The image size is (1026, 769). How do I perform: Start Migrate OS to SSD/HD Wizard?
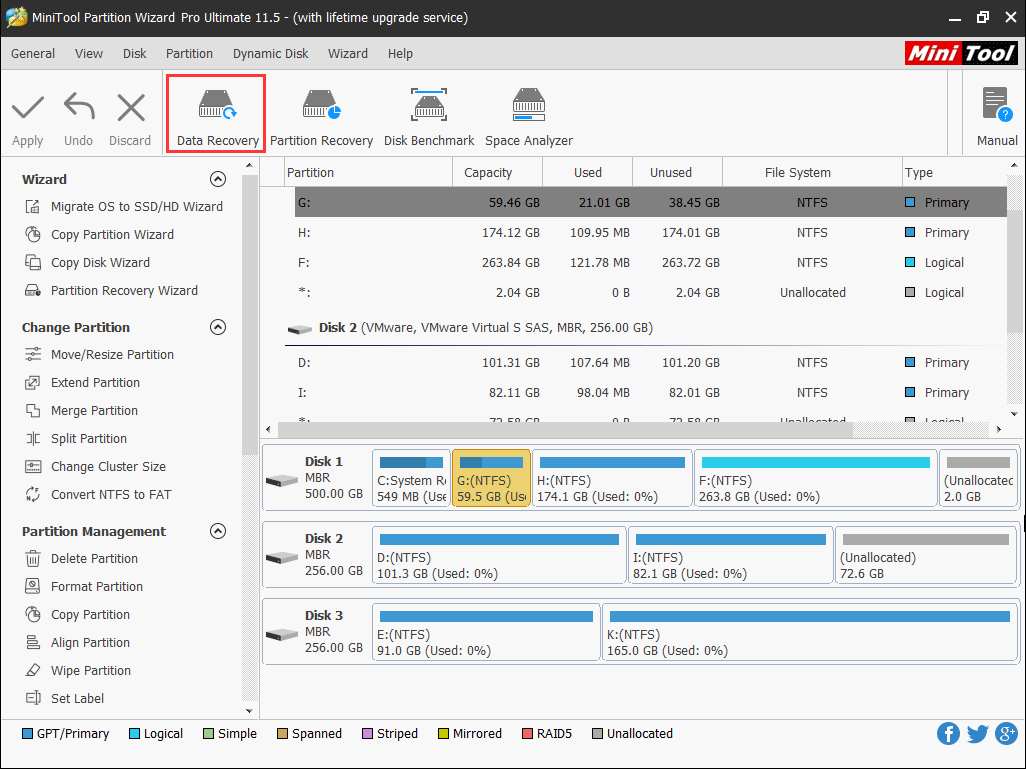pyautogui.click(x=124, y=207)
